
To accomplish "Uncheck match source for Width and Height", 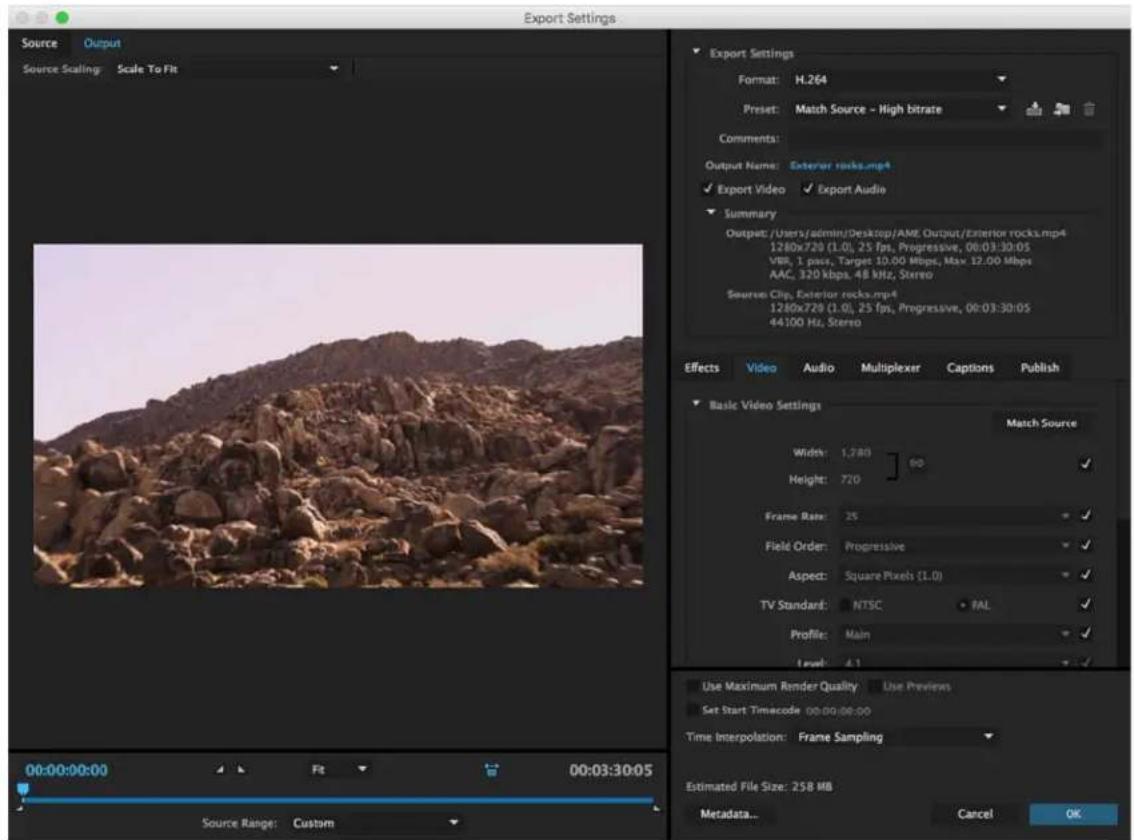I will 1085,464.
